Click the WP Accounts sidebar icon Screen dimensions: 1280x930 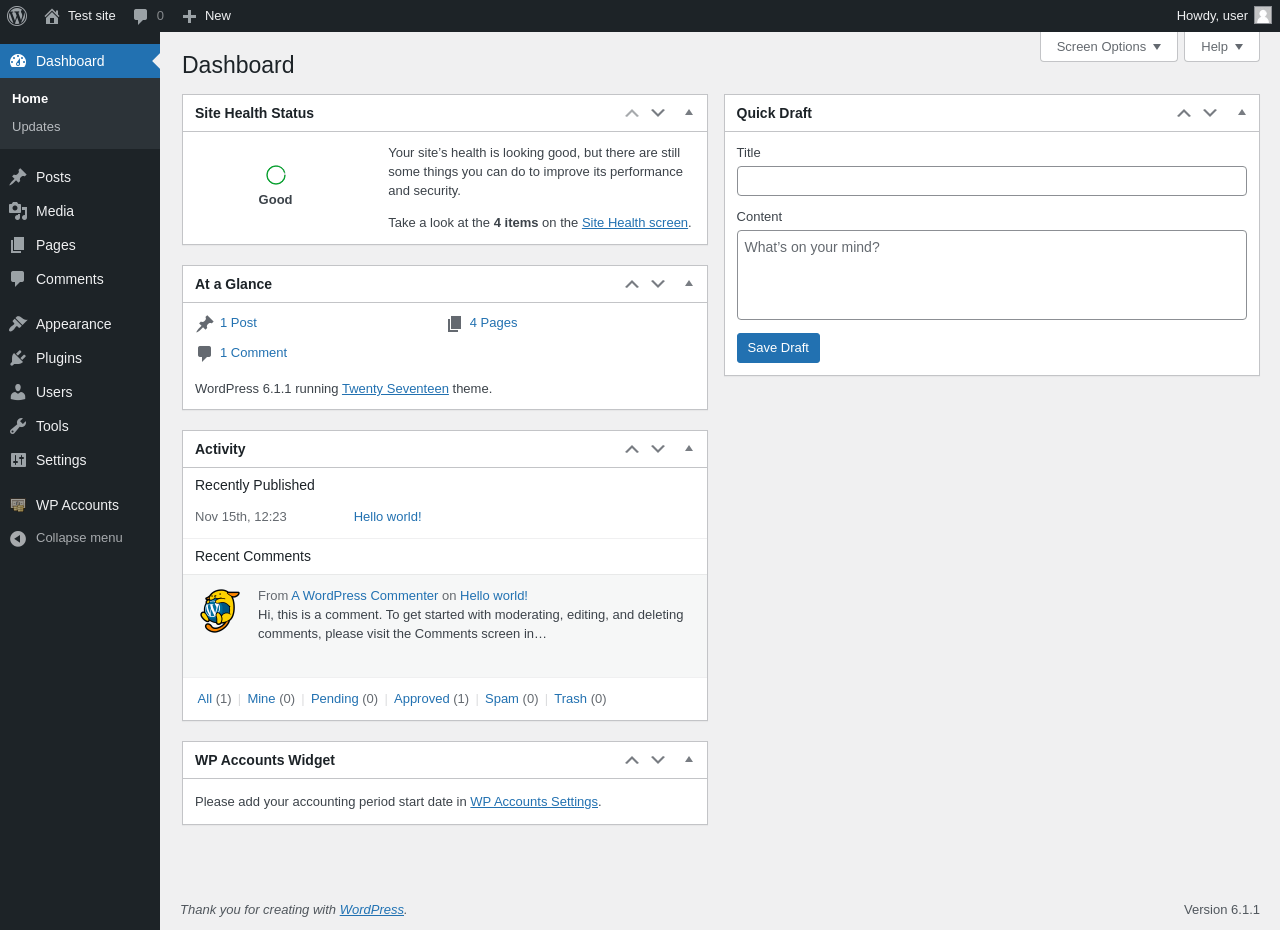(x=18, y=505)
